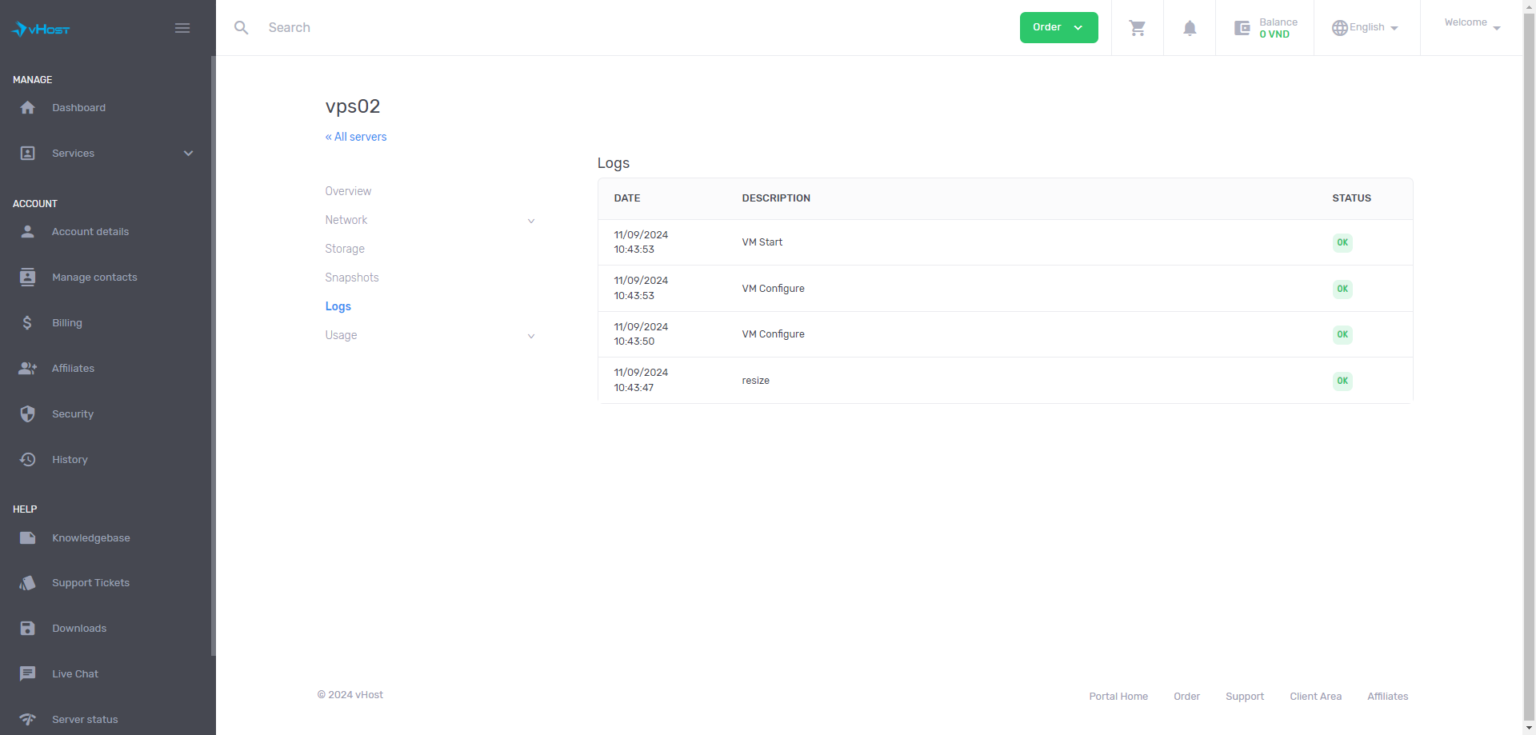Expand the Services chevron in sidebar
1536x735 pixels.
pyautogui.click(x=188, y=154)
